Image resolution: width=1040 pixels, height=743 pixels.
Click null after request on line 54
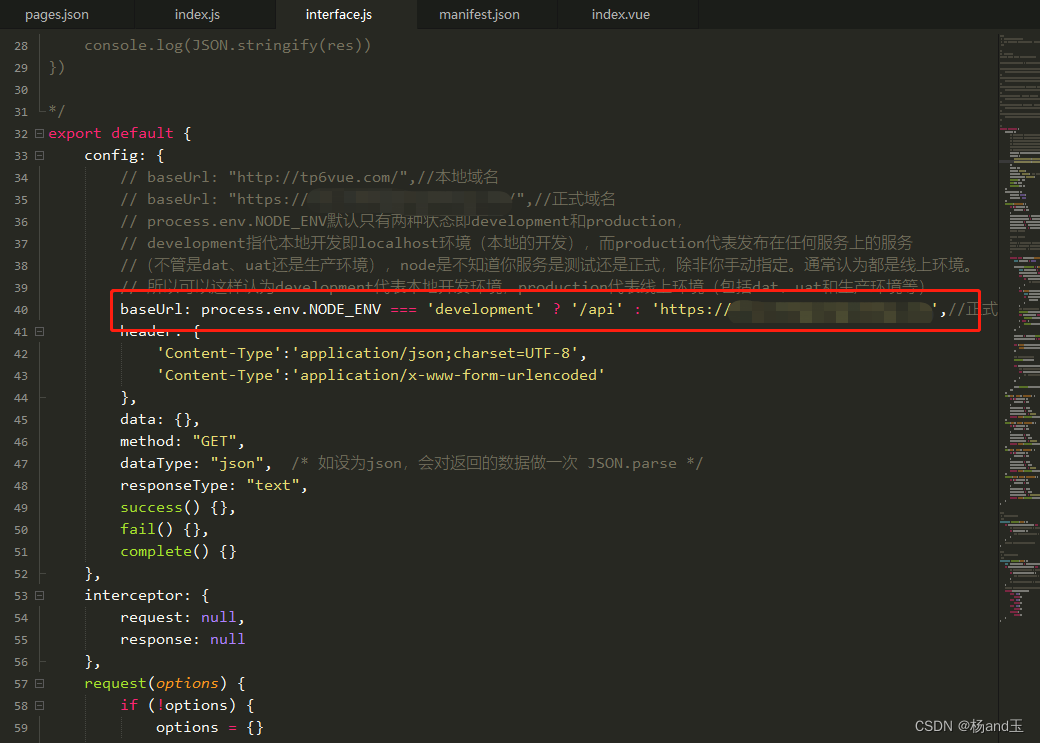tap(218, 617)
